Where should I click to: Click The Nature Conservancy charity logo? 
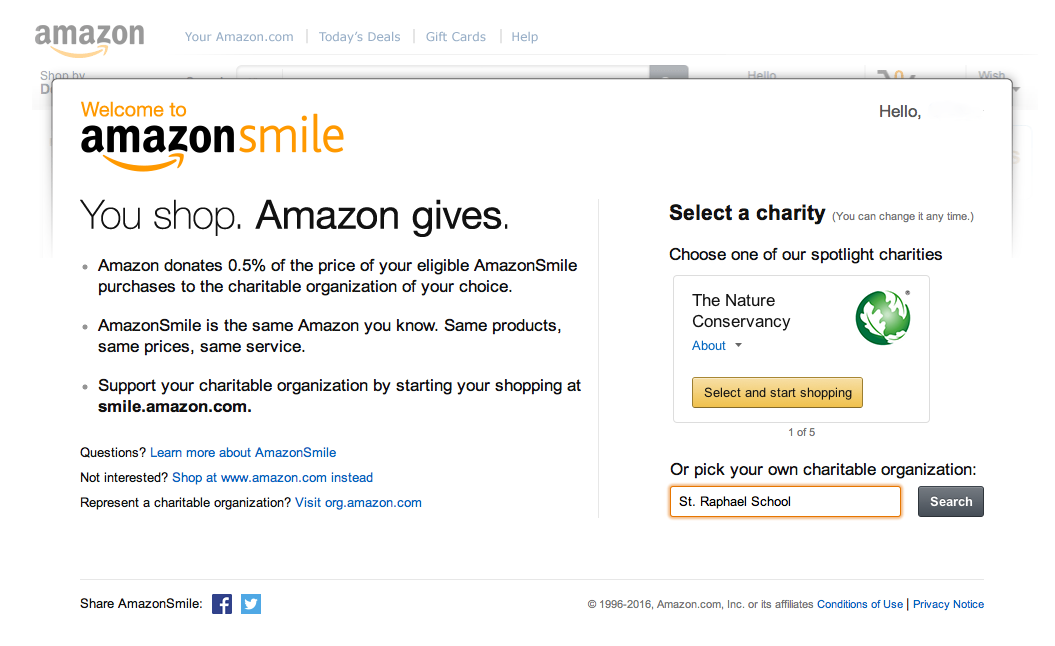click(x=882, y=317)
